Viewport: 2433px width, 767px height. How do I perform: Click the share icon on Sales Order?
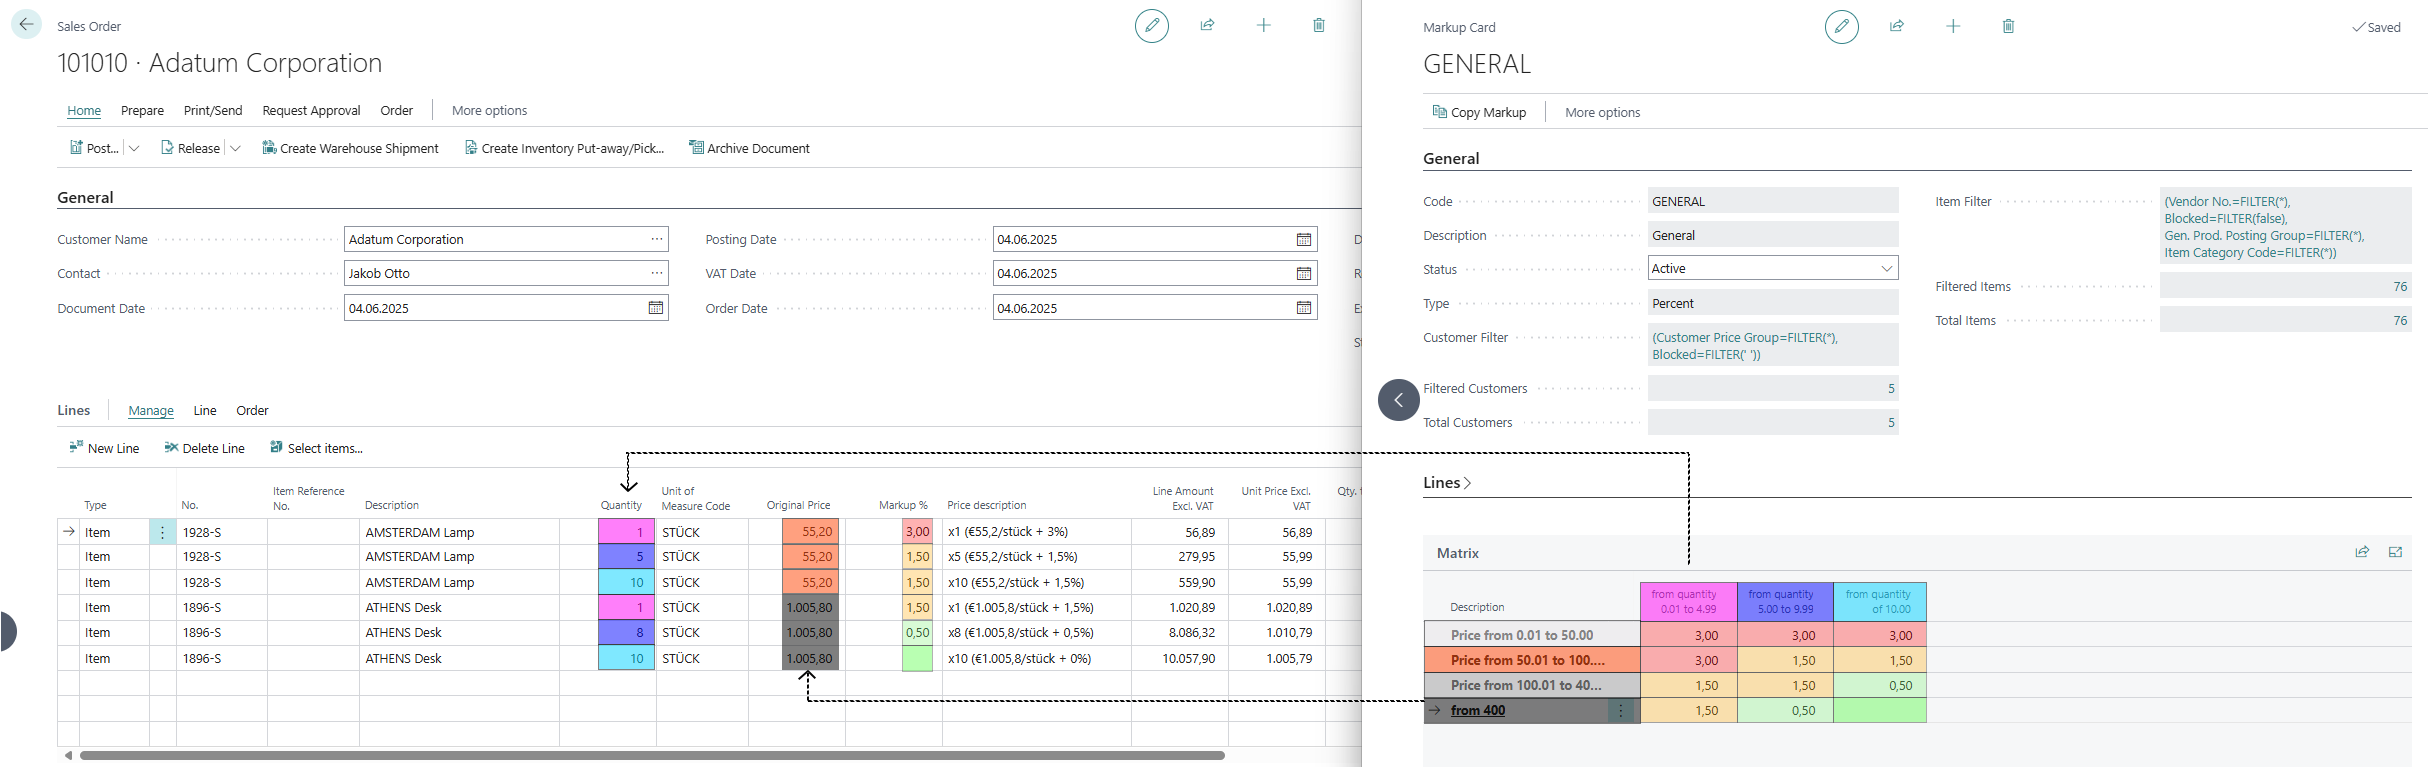pyautogui.click(x=1207, y=25)
